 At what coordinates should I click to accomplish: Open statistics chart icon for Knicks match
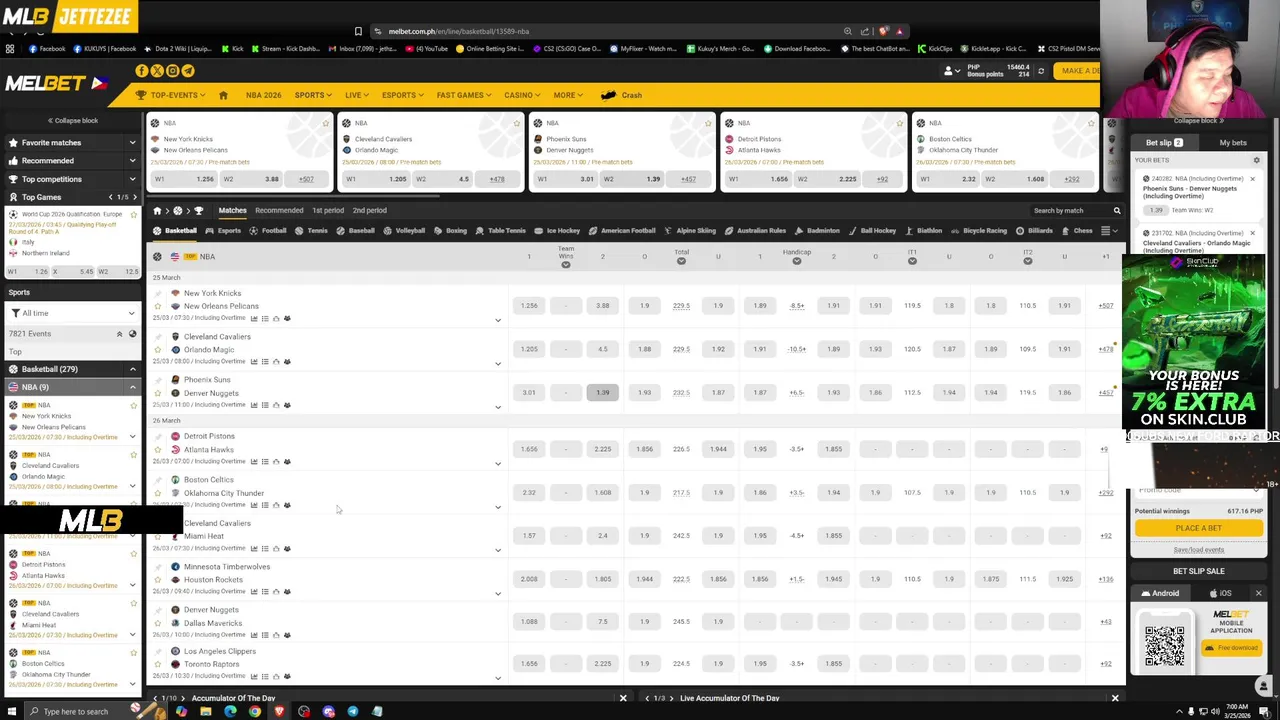point(254,319)
